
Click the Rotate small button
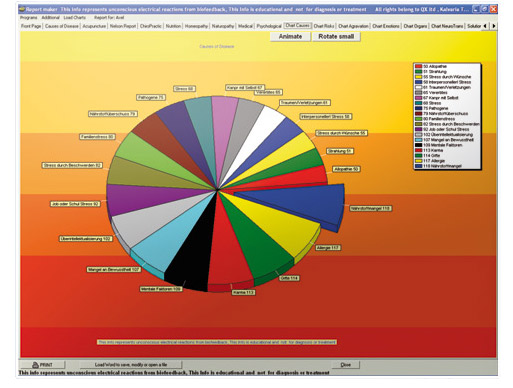click(x=336, y=37)
